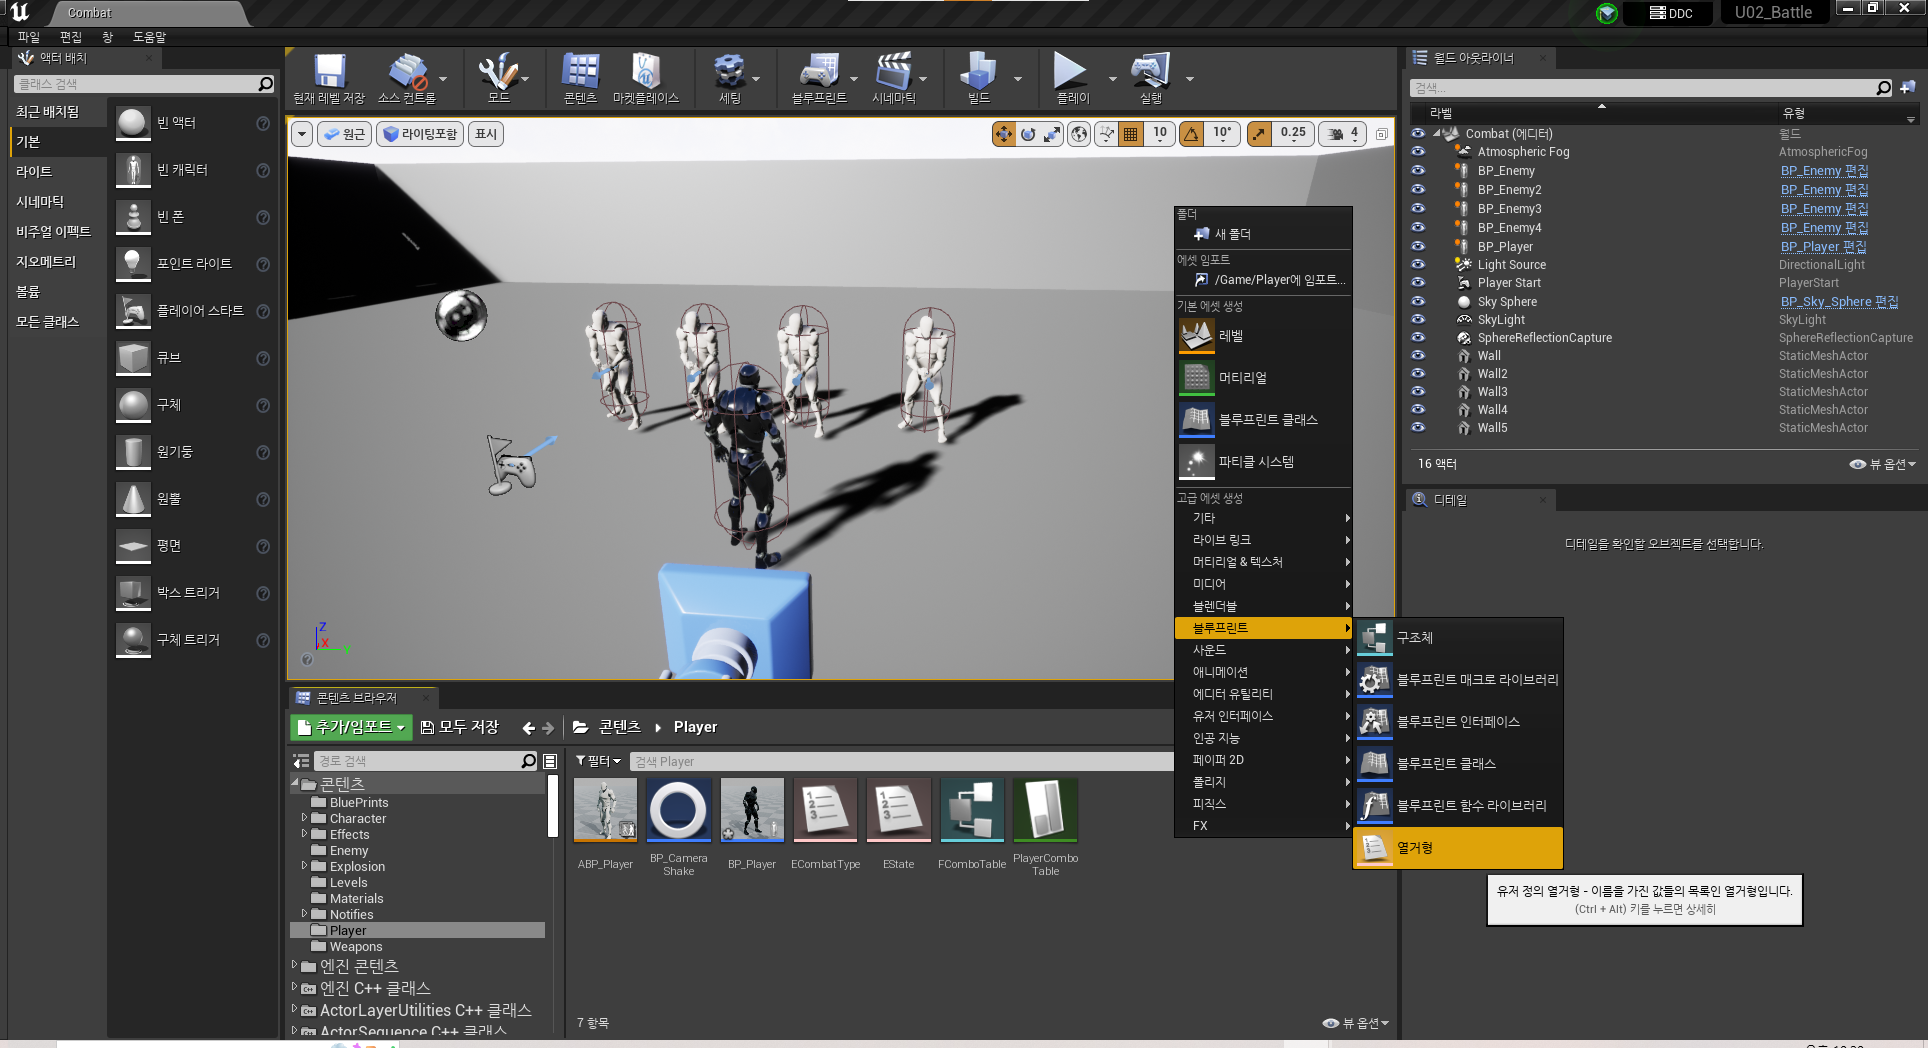Click the surface snapping icon in viewport
Viewport: 1928px width, 1048px height.
coord(1106,134)
